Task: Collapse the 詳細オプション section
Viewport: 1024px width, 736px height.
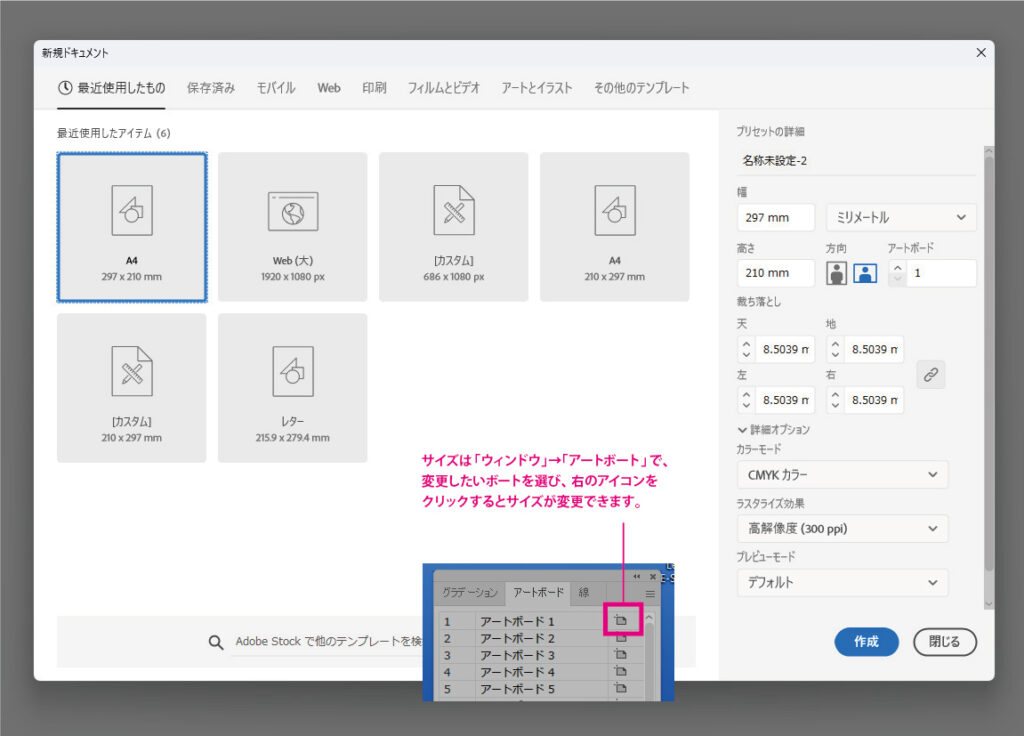Action: [741, 430]
